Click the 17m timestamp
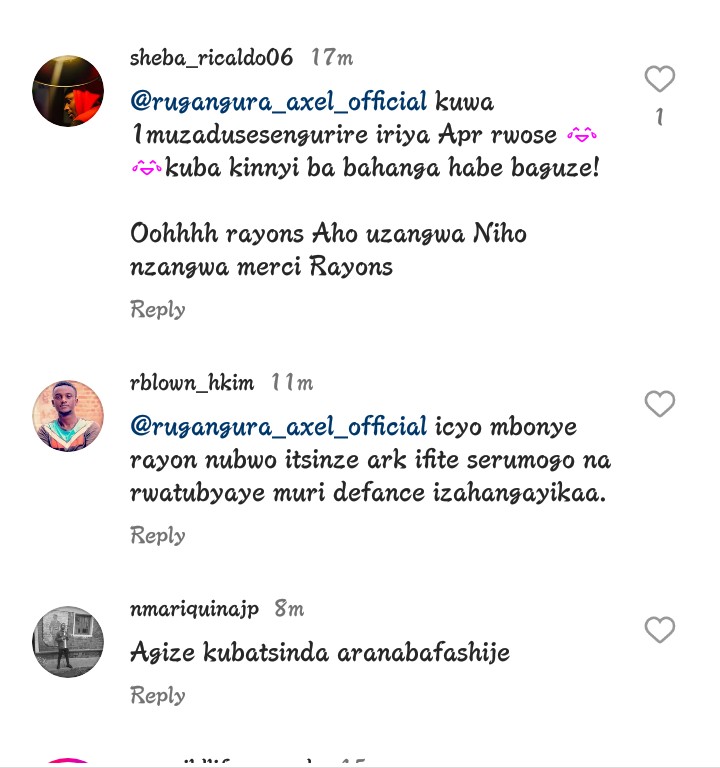 tap(332, 58)
